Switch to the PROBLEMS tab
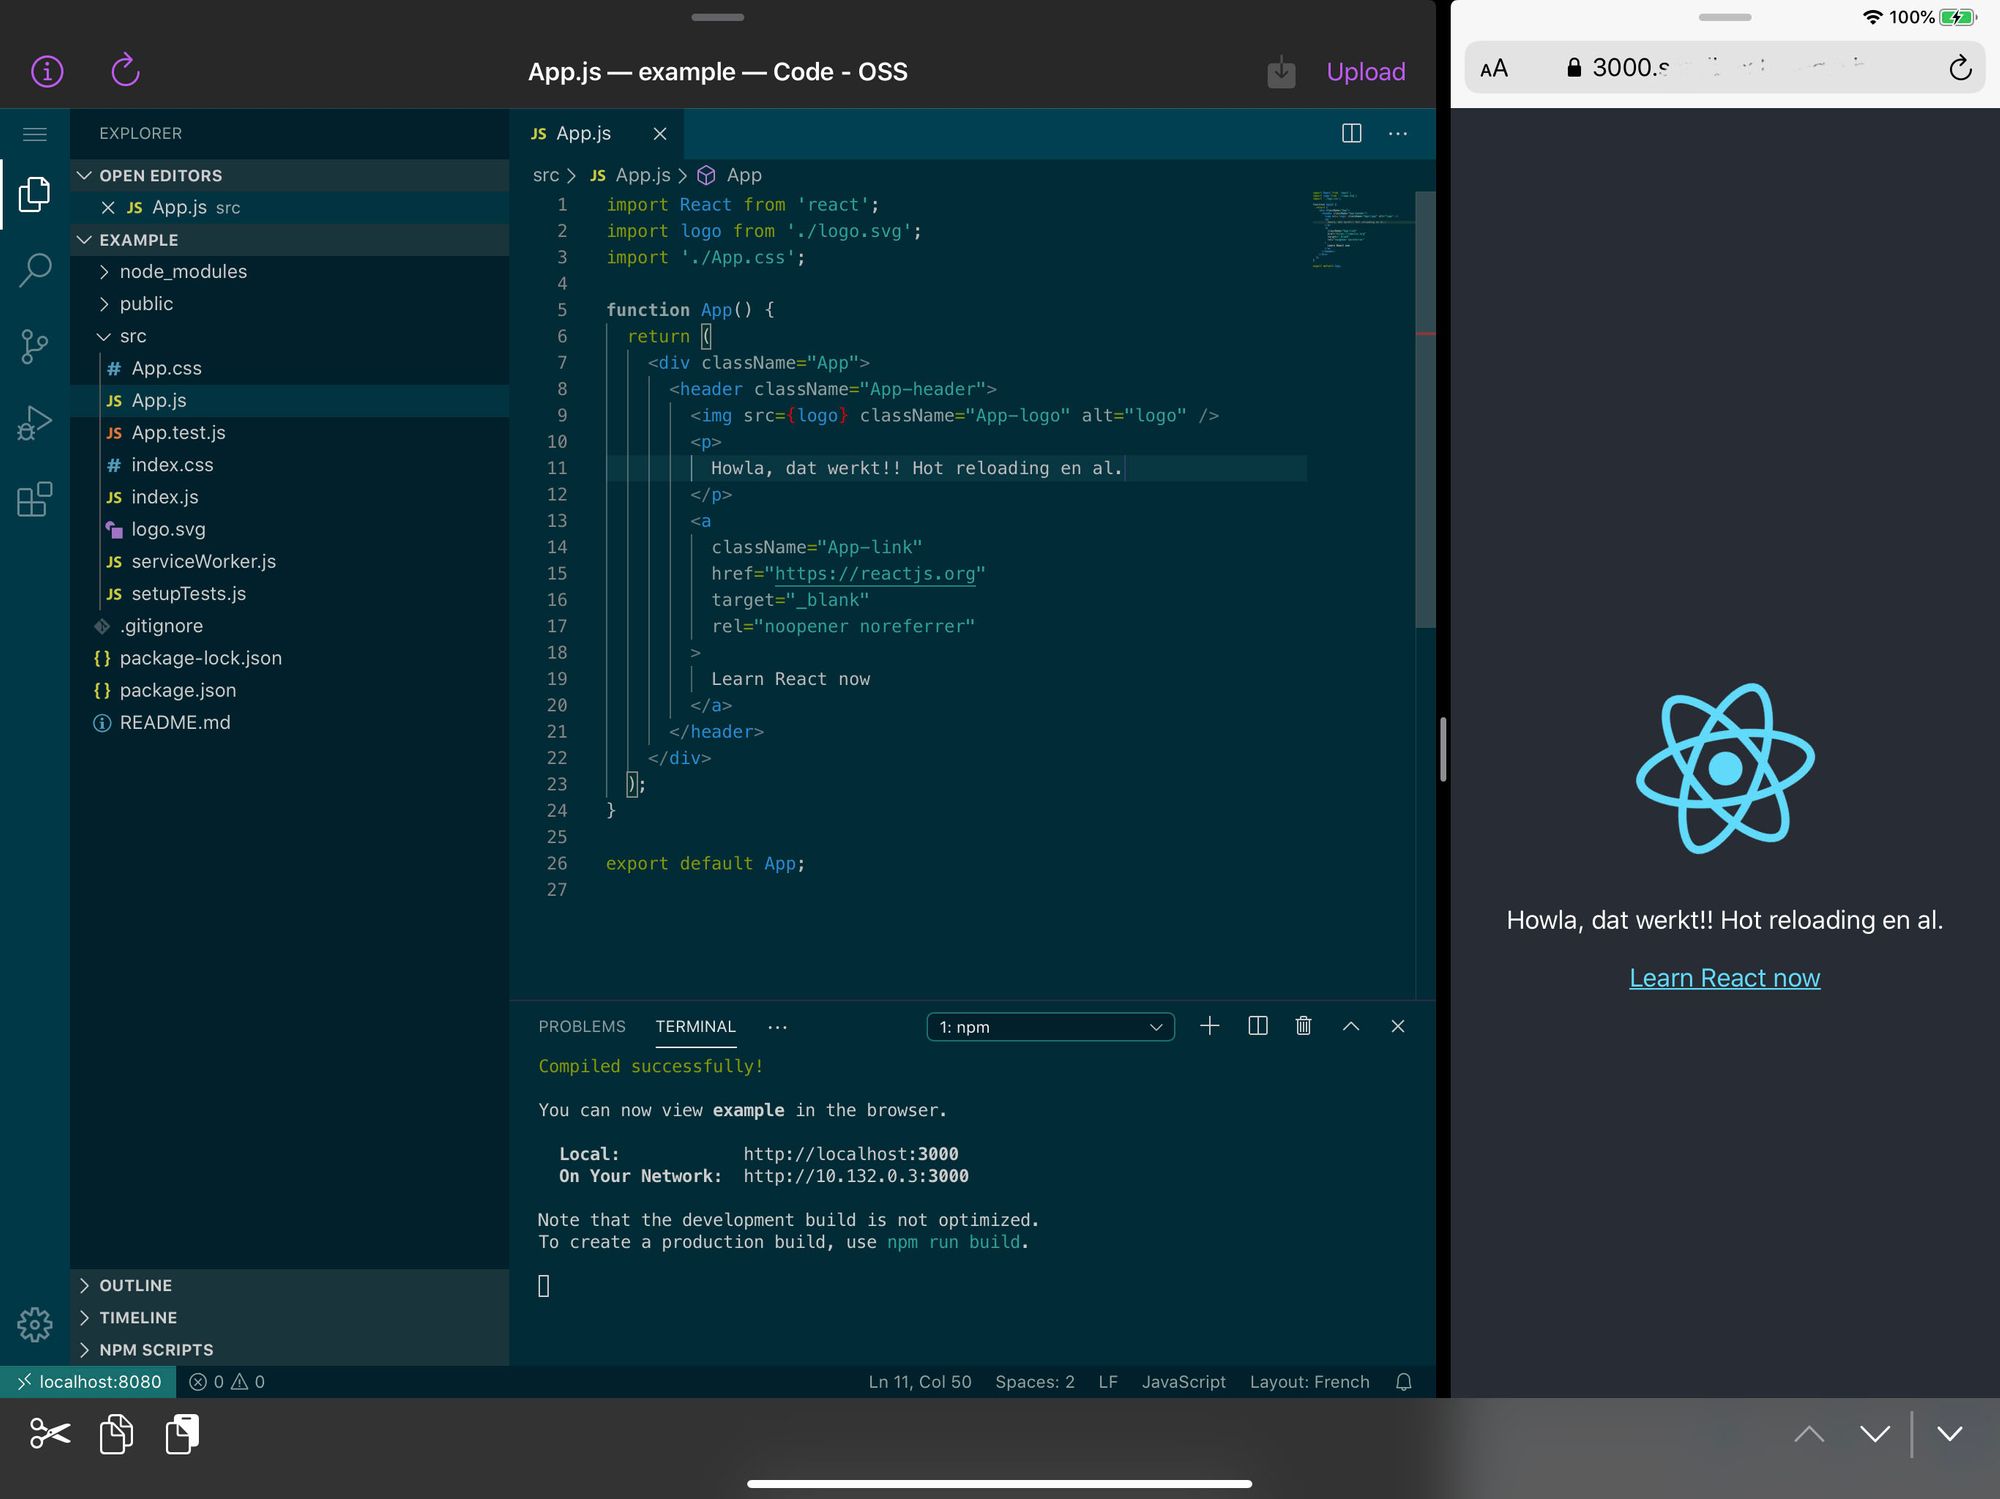Image resolution: width=2000 pixels, height=1499 pixels. 581,1026
